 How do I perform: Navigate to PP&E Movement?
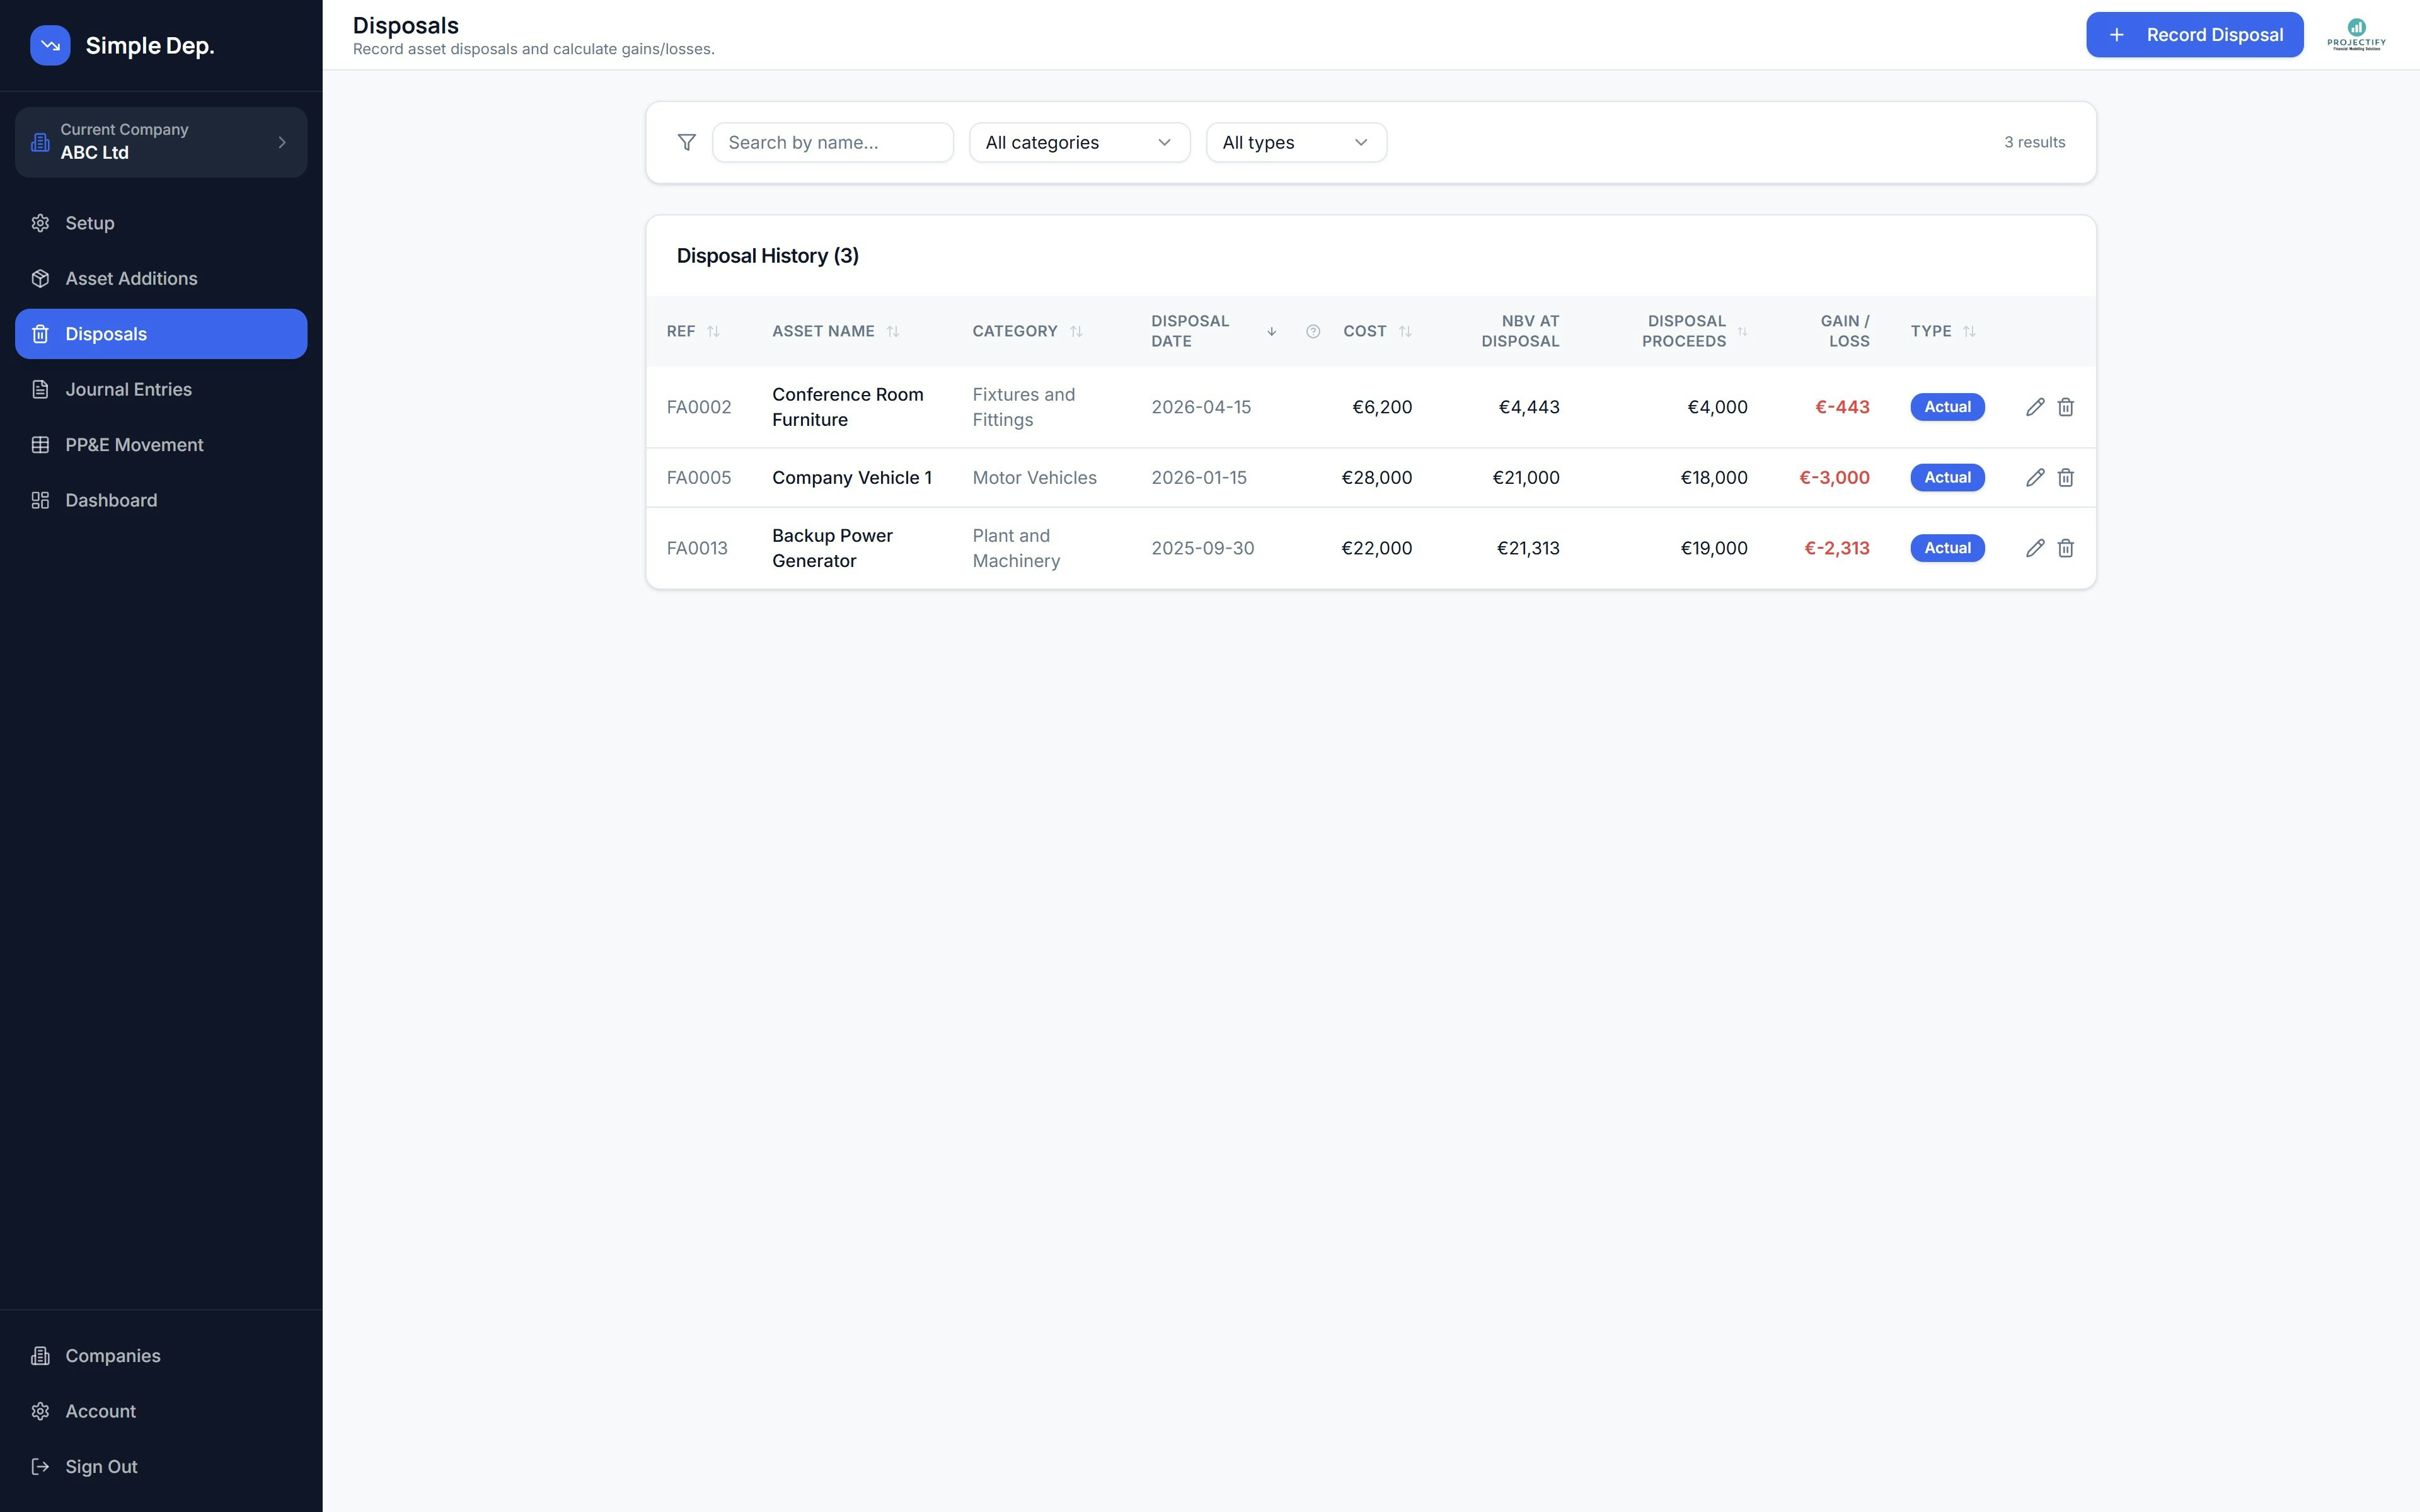click(x=161, y=445)
